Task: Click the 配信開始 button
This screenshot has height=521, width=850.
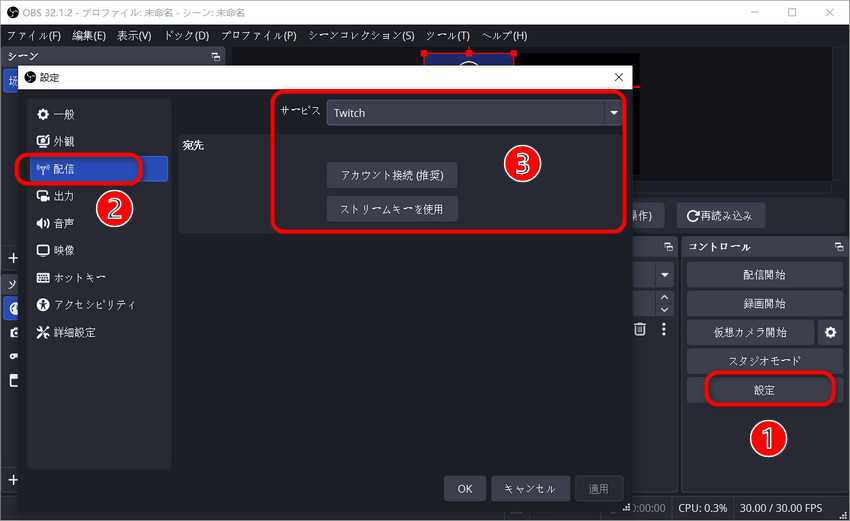Action: click(x=764, y=275)
